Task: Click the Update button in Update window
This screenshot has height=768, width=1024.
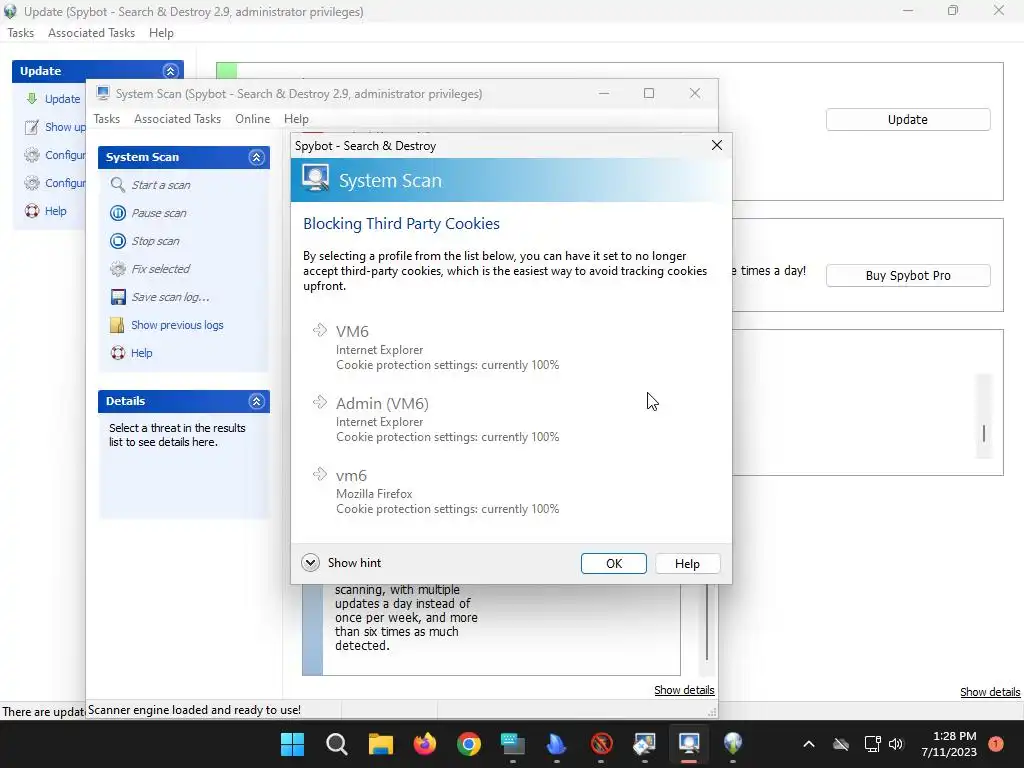Action: (908, 120)
